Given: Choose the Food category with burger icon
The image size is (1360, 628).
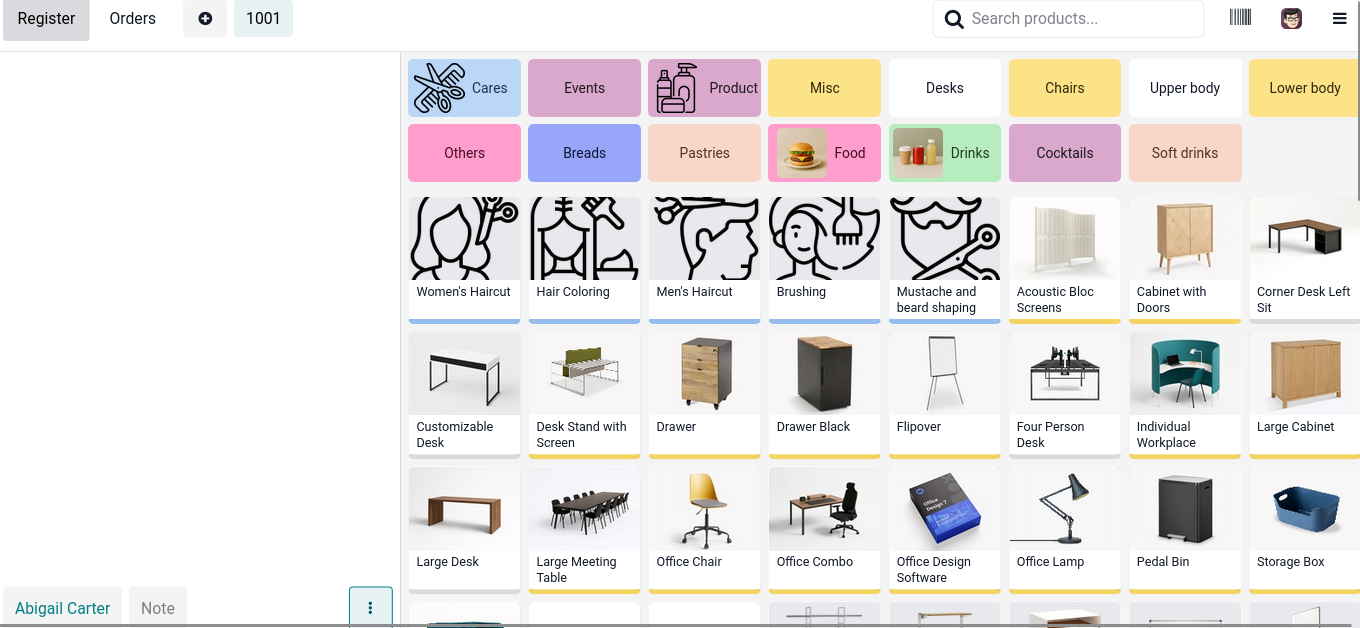Looking at the screenshot, I should [x=824, y=153].
